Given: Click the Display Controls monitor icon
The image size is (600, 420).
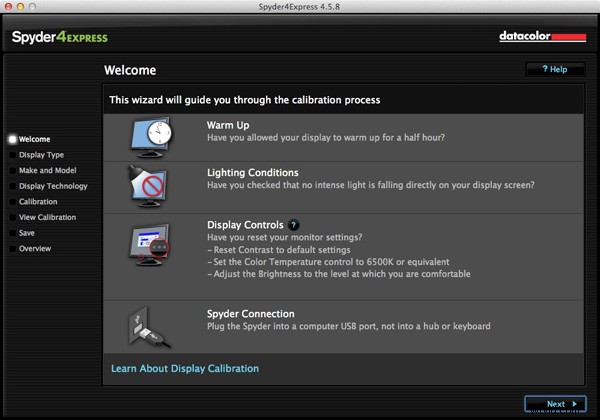Looking at the screenshot, I should point(149,245).
